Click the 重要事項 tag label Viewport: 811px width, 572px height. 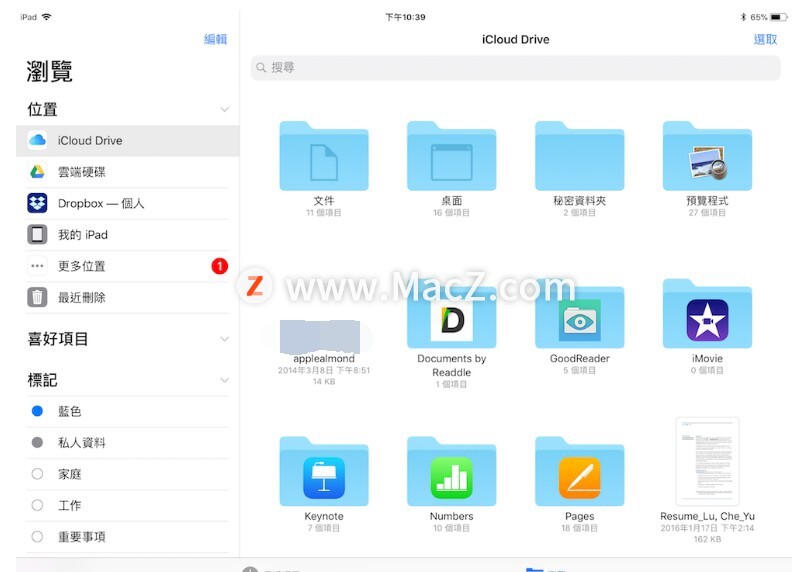point(81,537)
